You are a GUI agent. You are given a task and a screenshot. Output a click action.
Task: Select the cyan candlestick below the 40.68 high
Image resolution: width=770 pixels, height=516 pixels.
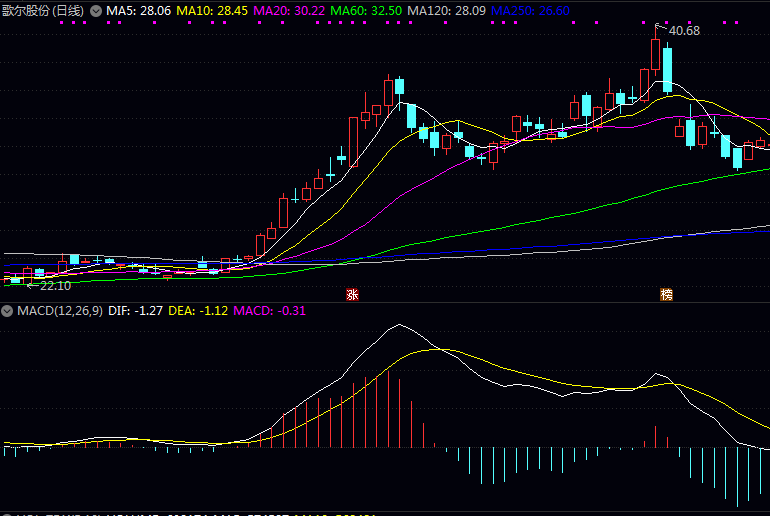point(667,68)
